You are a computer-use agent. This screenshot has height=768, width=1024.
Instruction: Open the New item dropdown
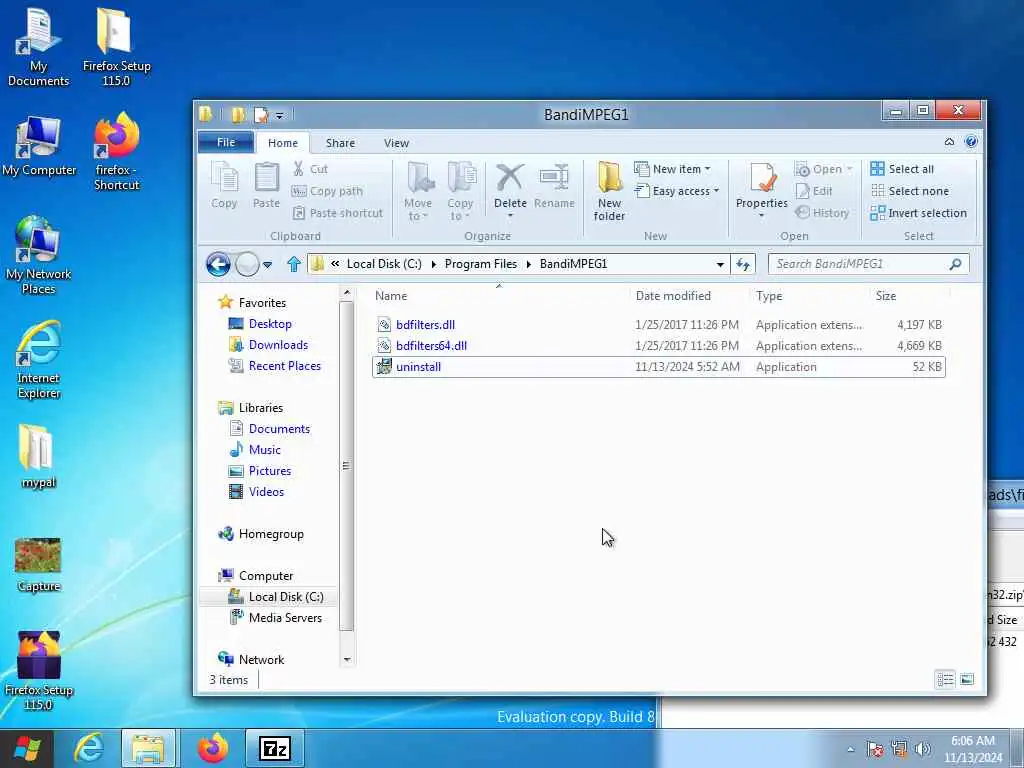[x=673, y=169]
